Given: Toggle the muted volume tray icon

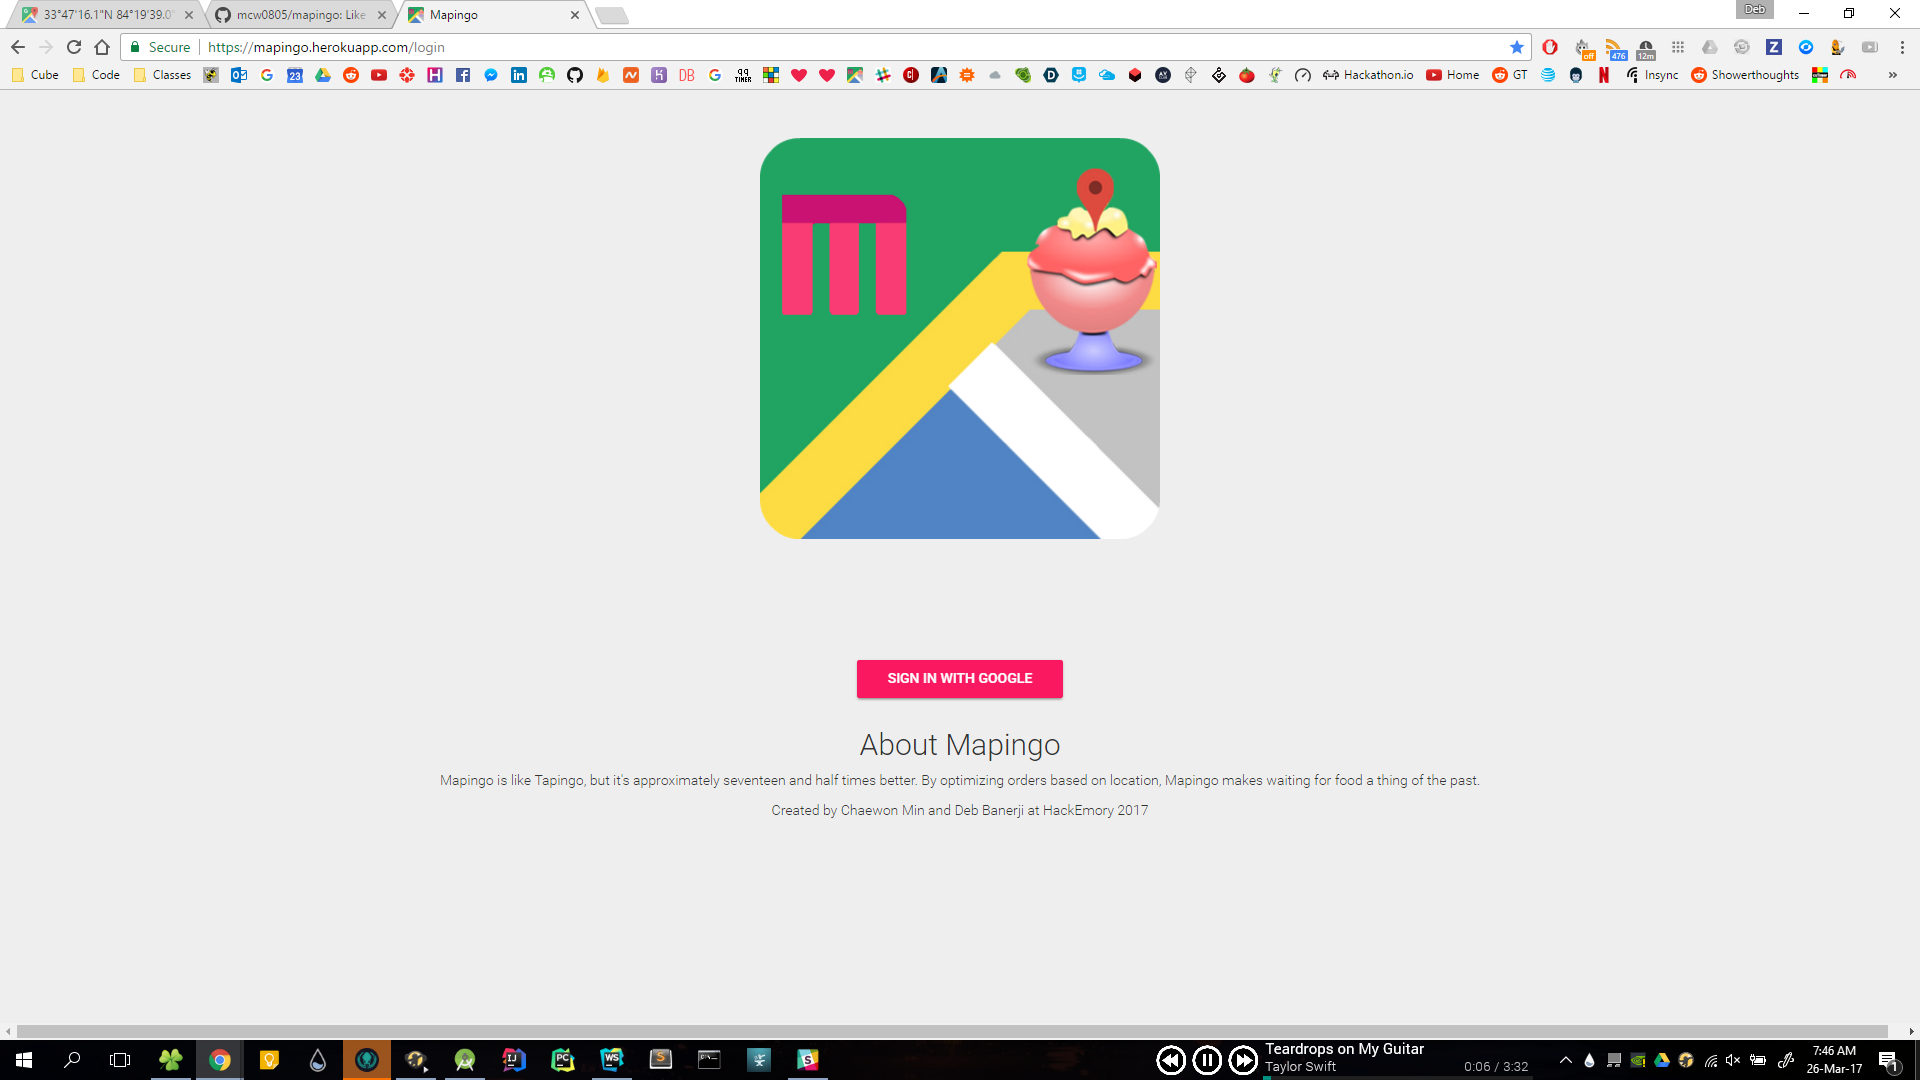Looking at the screenshot, I should 1733,1060.
